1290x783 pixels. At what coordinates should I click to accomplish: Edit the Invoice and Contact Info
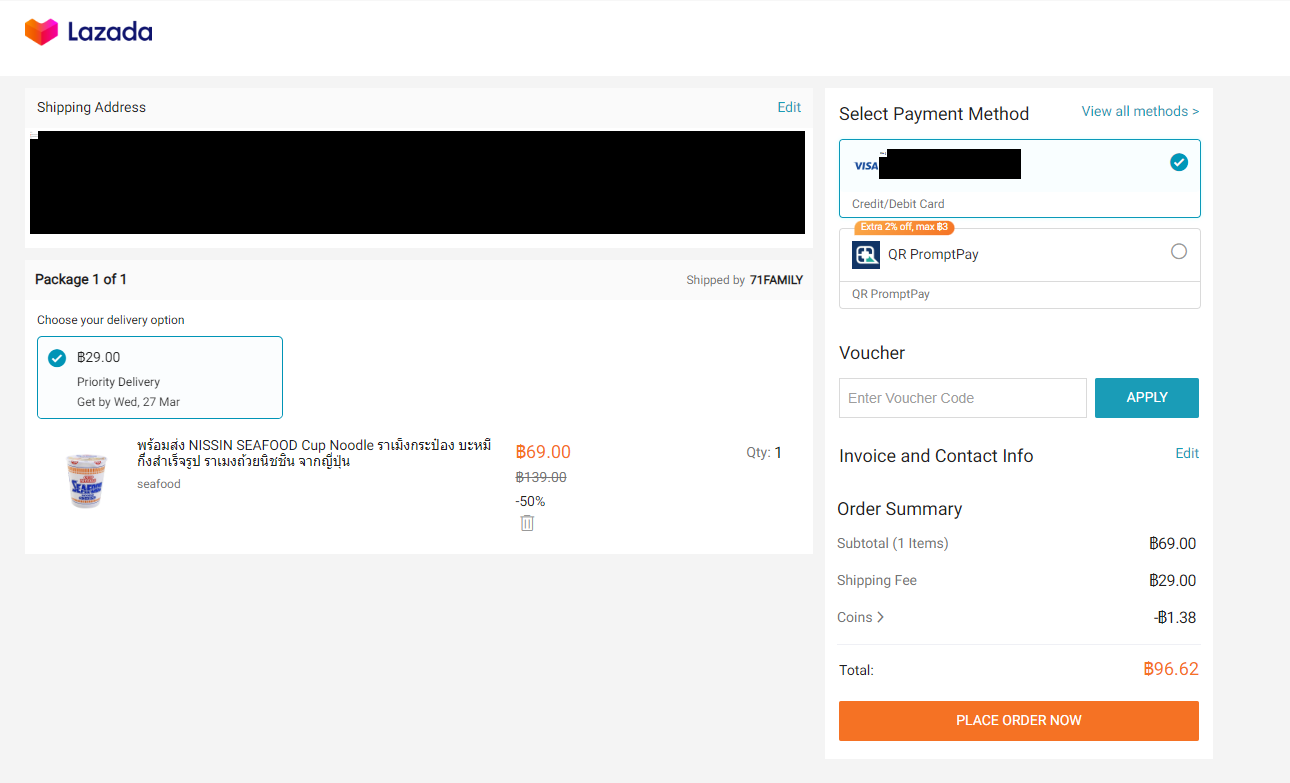[1187, 453]
